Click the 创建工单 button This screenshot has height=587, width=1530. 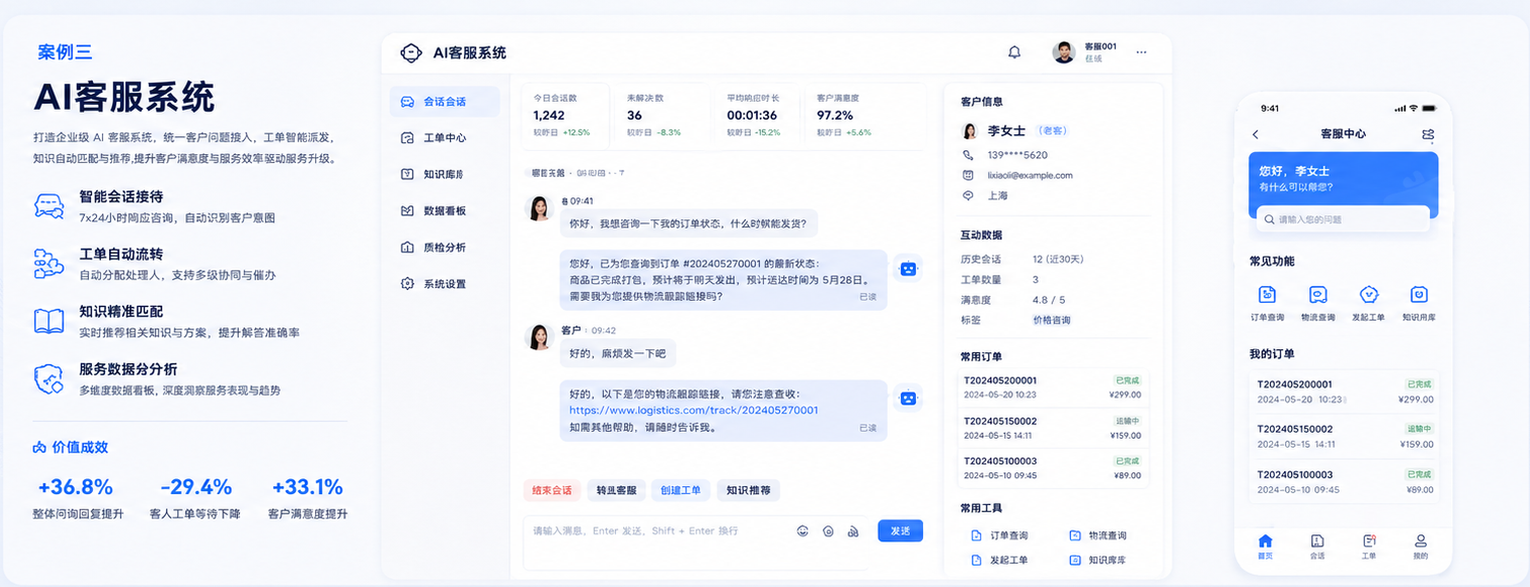tap(680, 490)
